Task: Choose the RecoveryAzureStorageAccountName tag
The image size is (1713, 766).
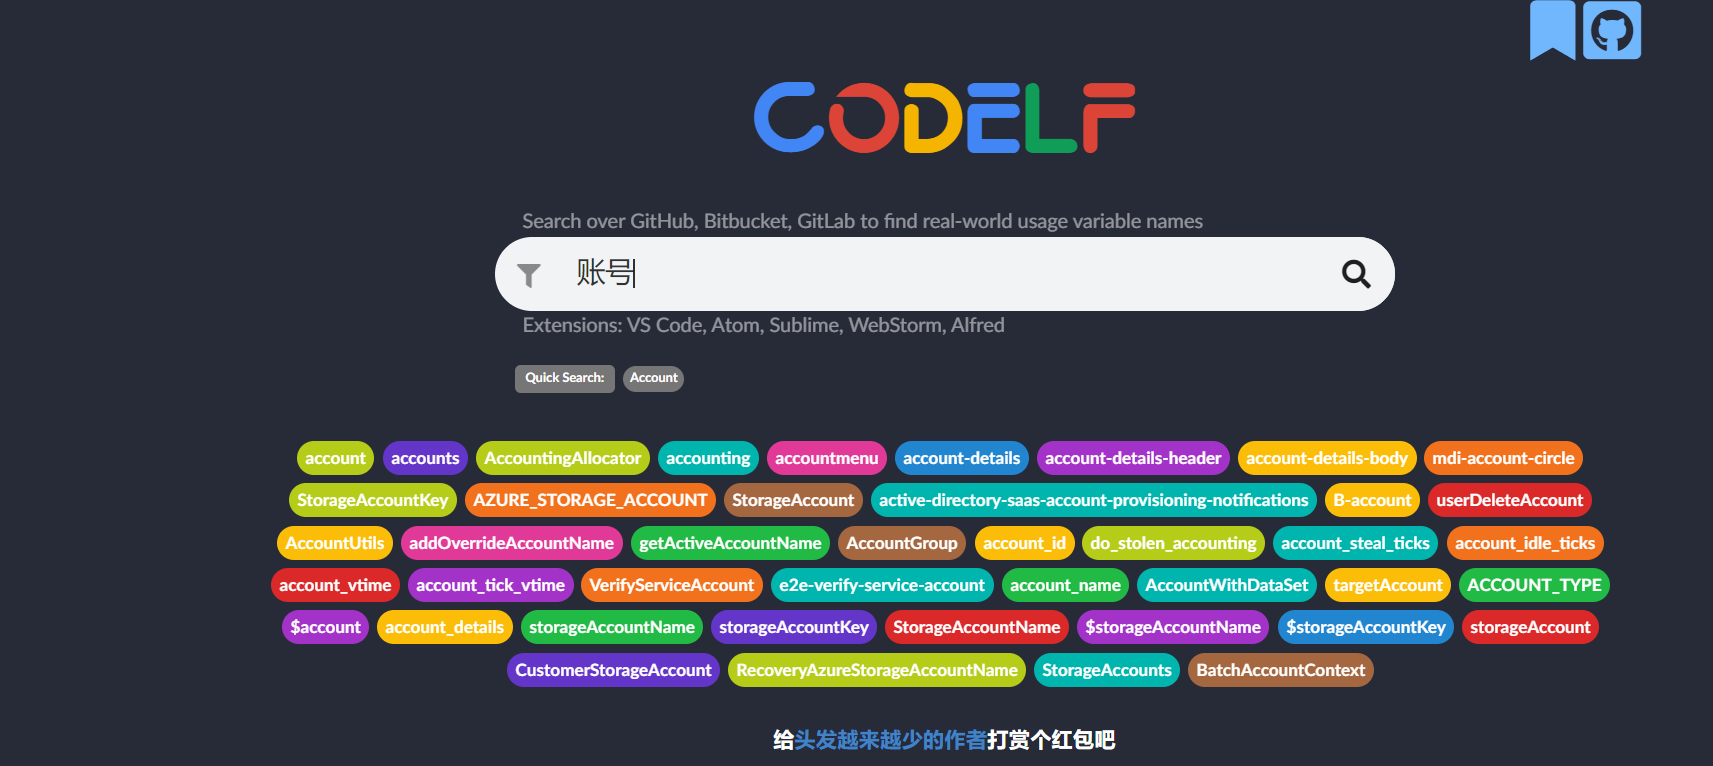Action: [x=877, y=670]
